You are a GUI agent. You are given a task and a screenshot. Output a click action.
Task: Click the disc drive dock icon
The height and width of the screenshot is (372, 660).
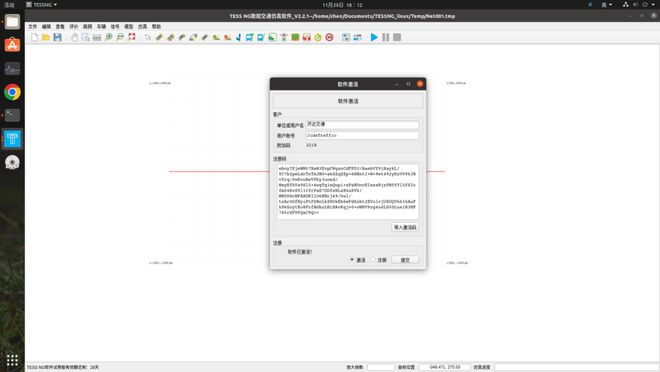click(x=12, y=162)
